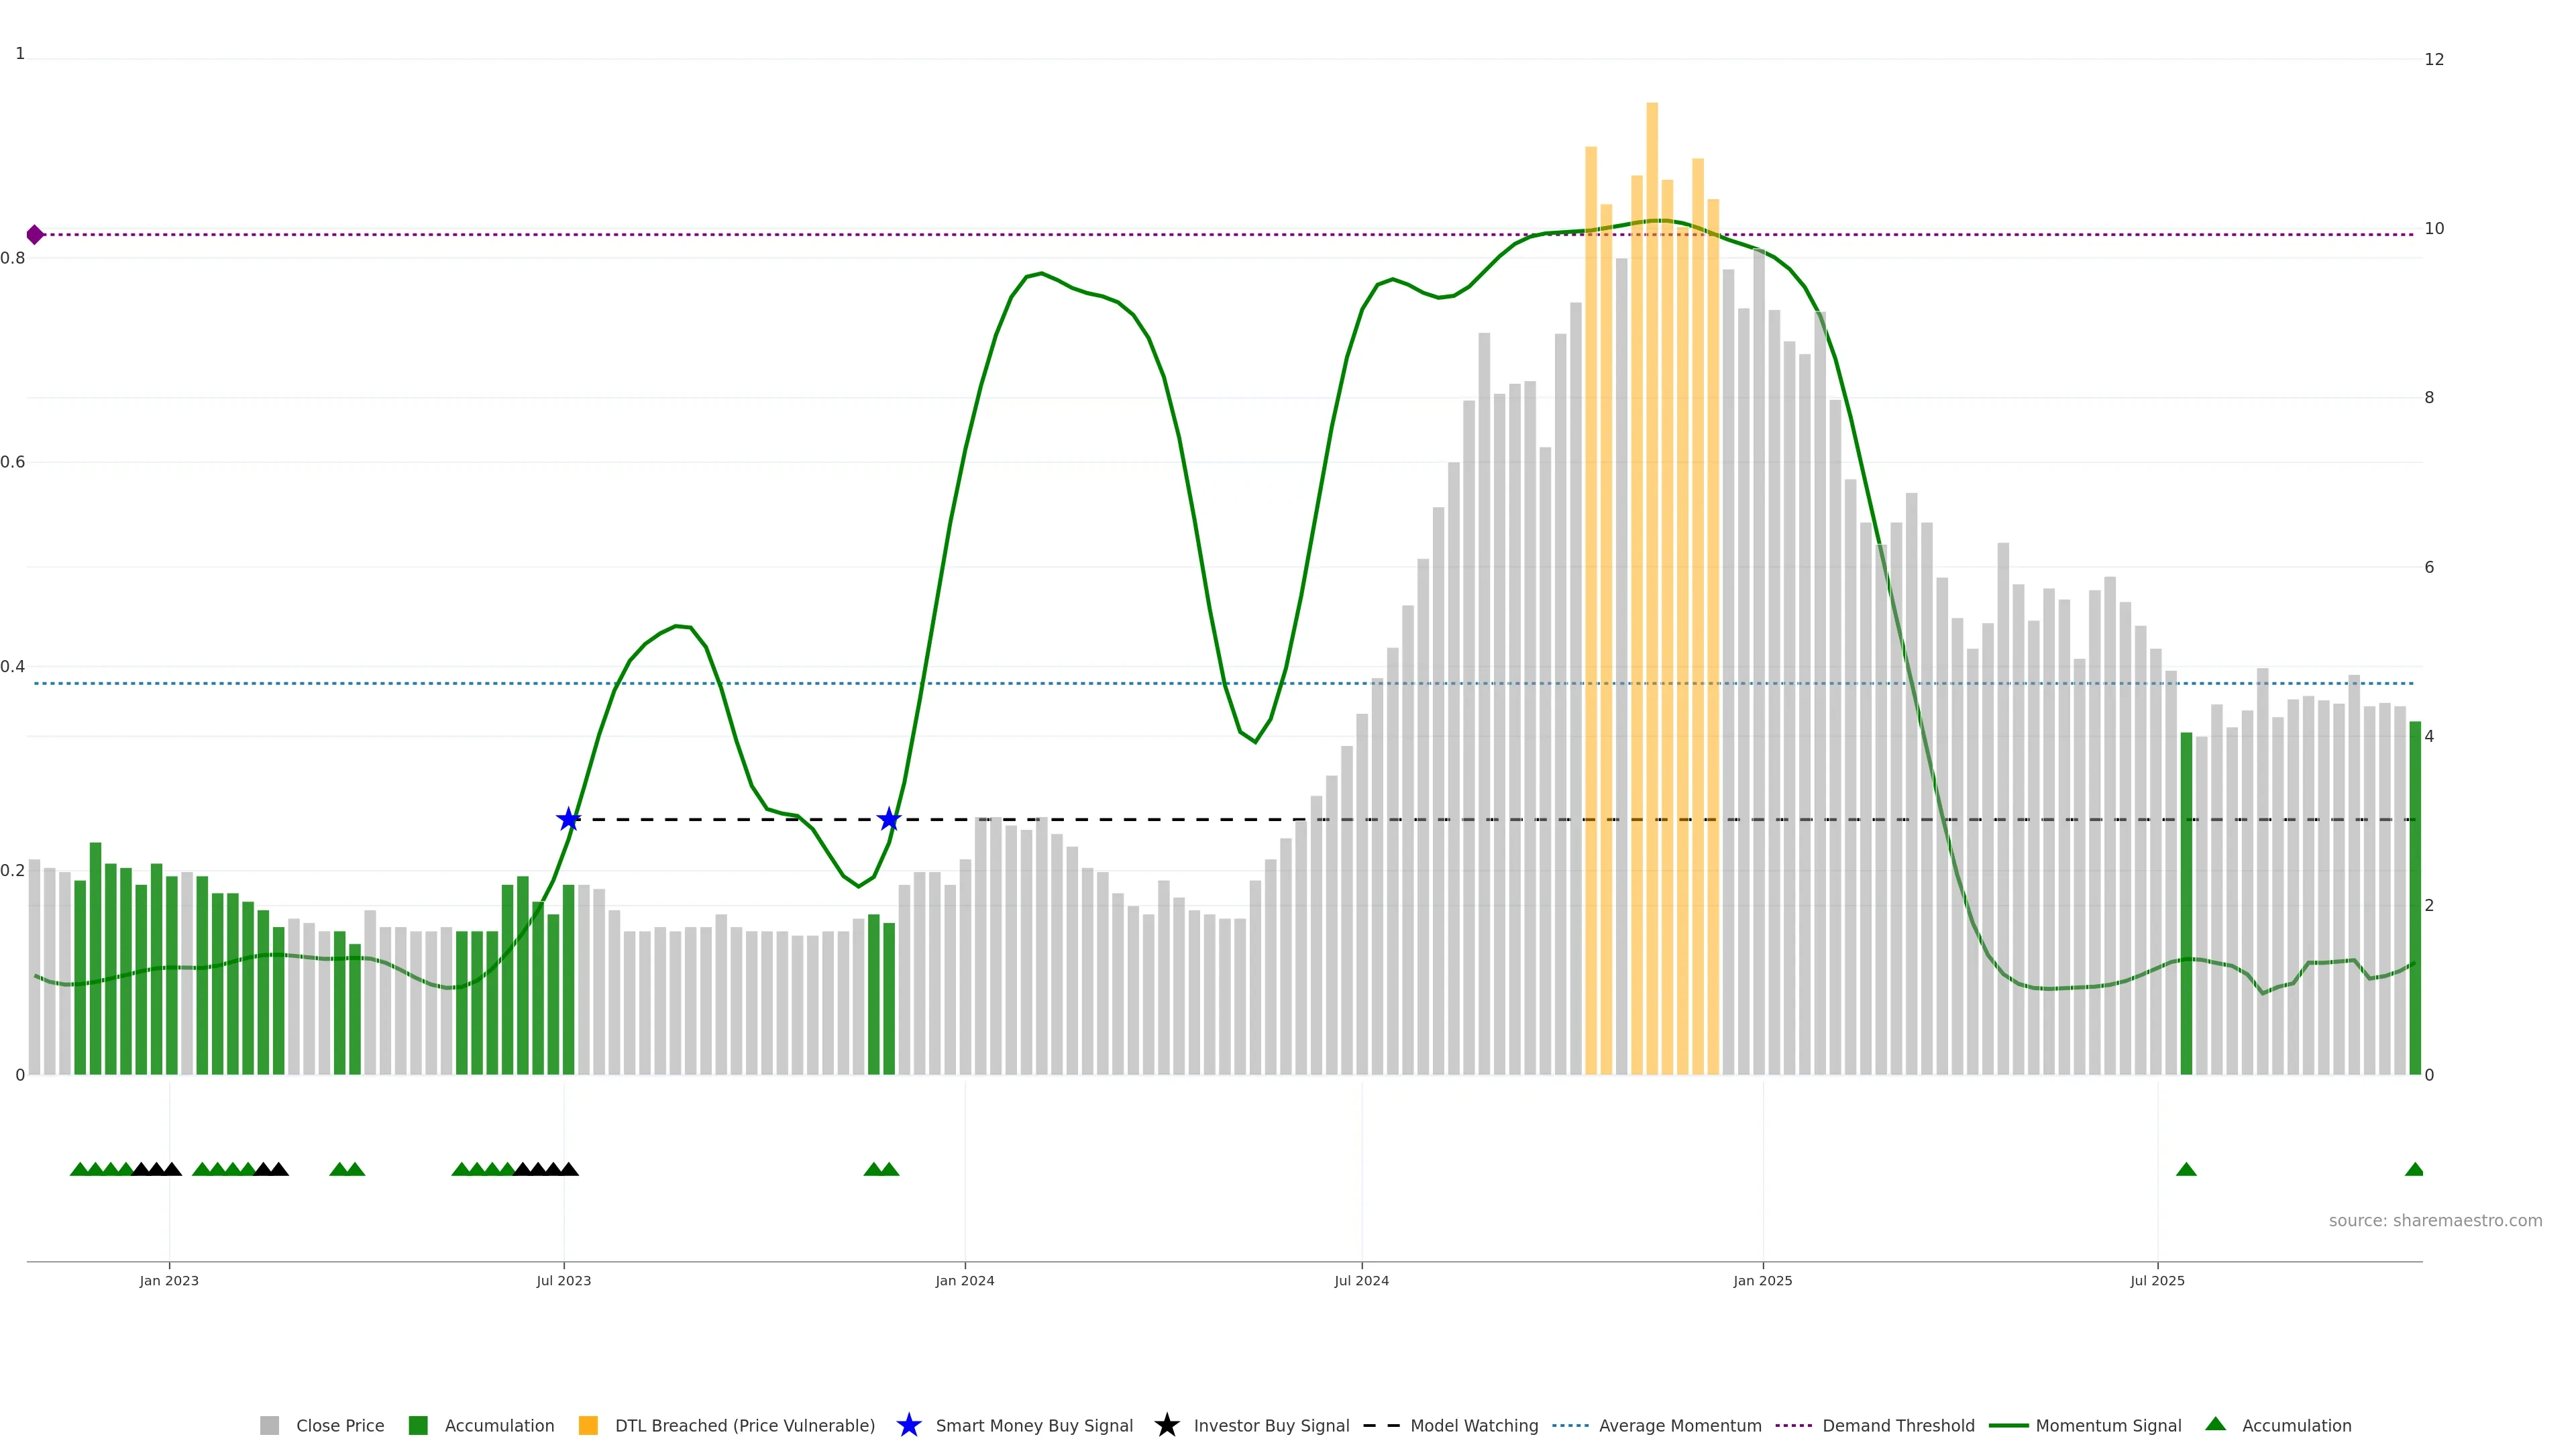
Task: Toggle the Momentum Signal legend entry
Action: coord(2108,1425)
